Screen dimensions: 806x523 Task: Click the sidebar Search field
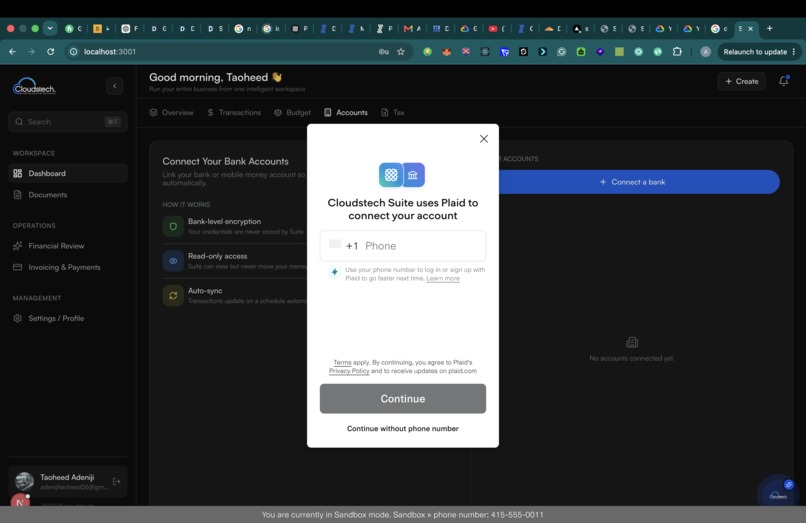[67, 122]
